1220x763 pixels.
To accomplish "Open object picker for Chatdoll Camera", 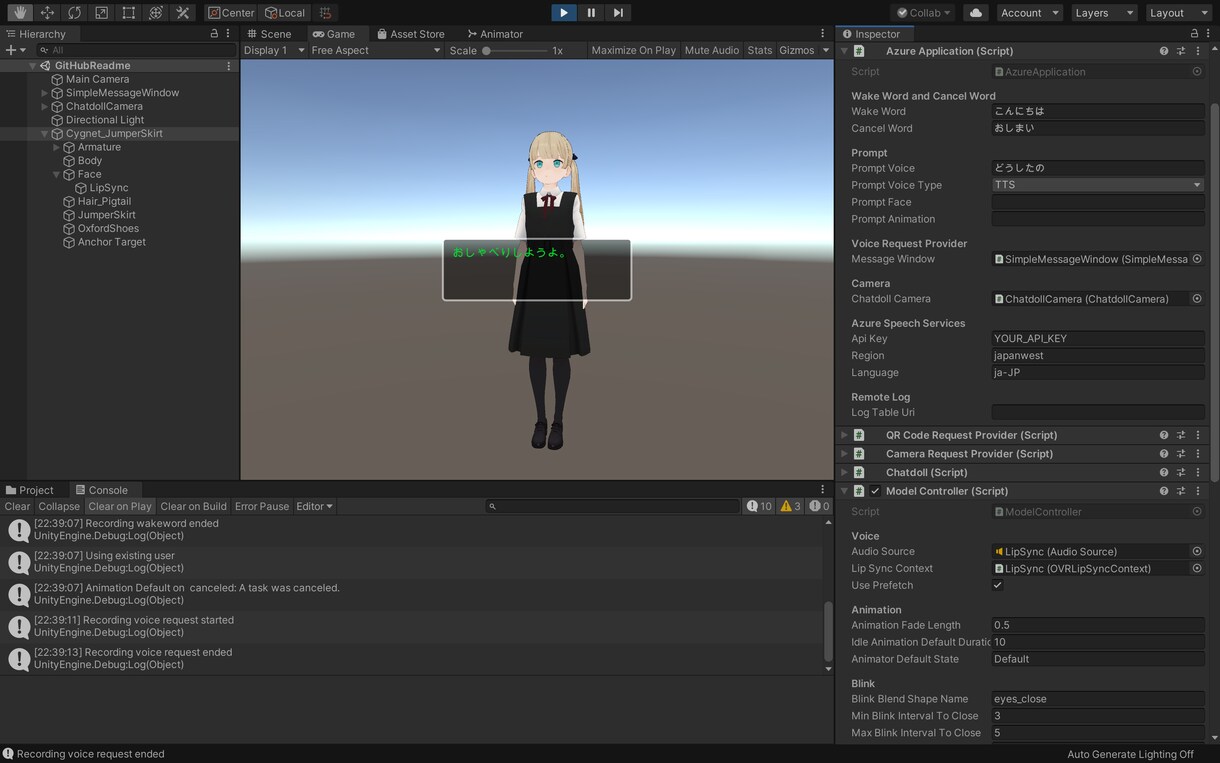I will click(1197, 299).
